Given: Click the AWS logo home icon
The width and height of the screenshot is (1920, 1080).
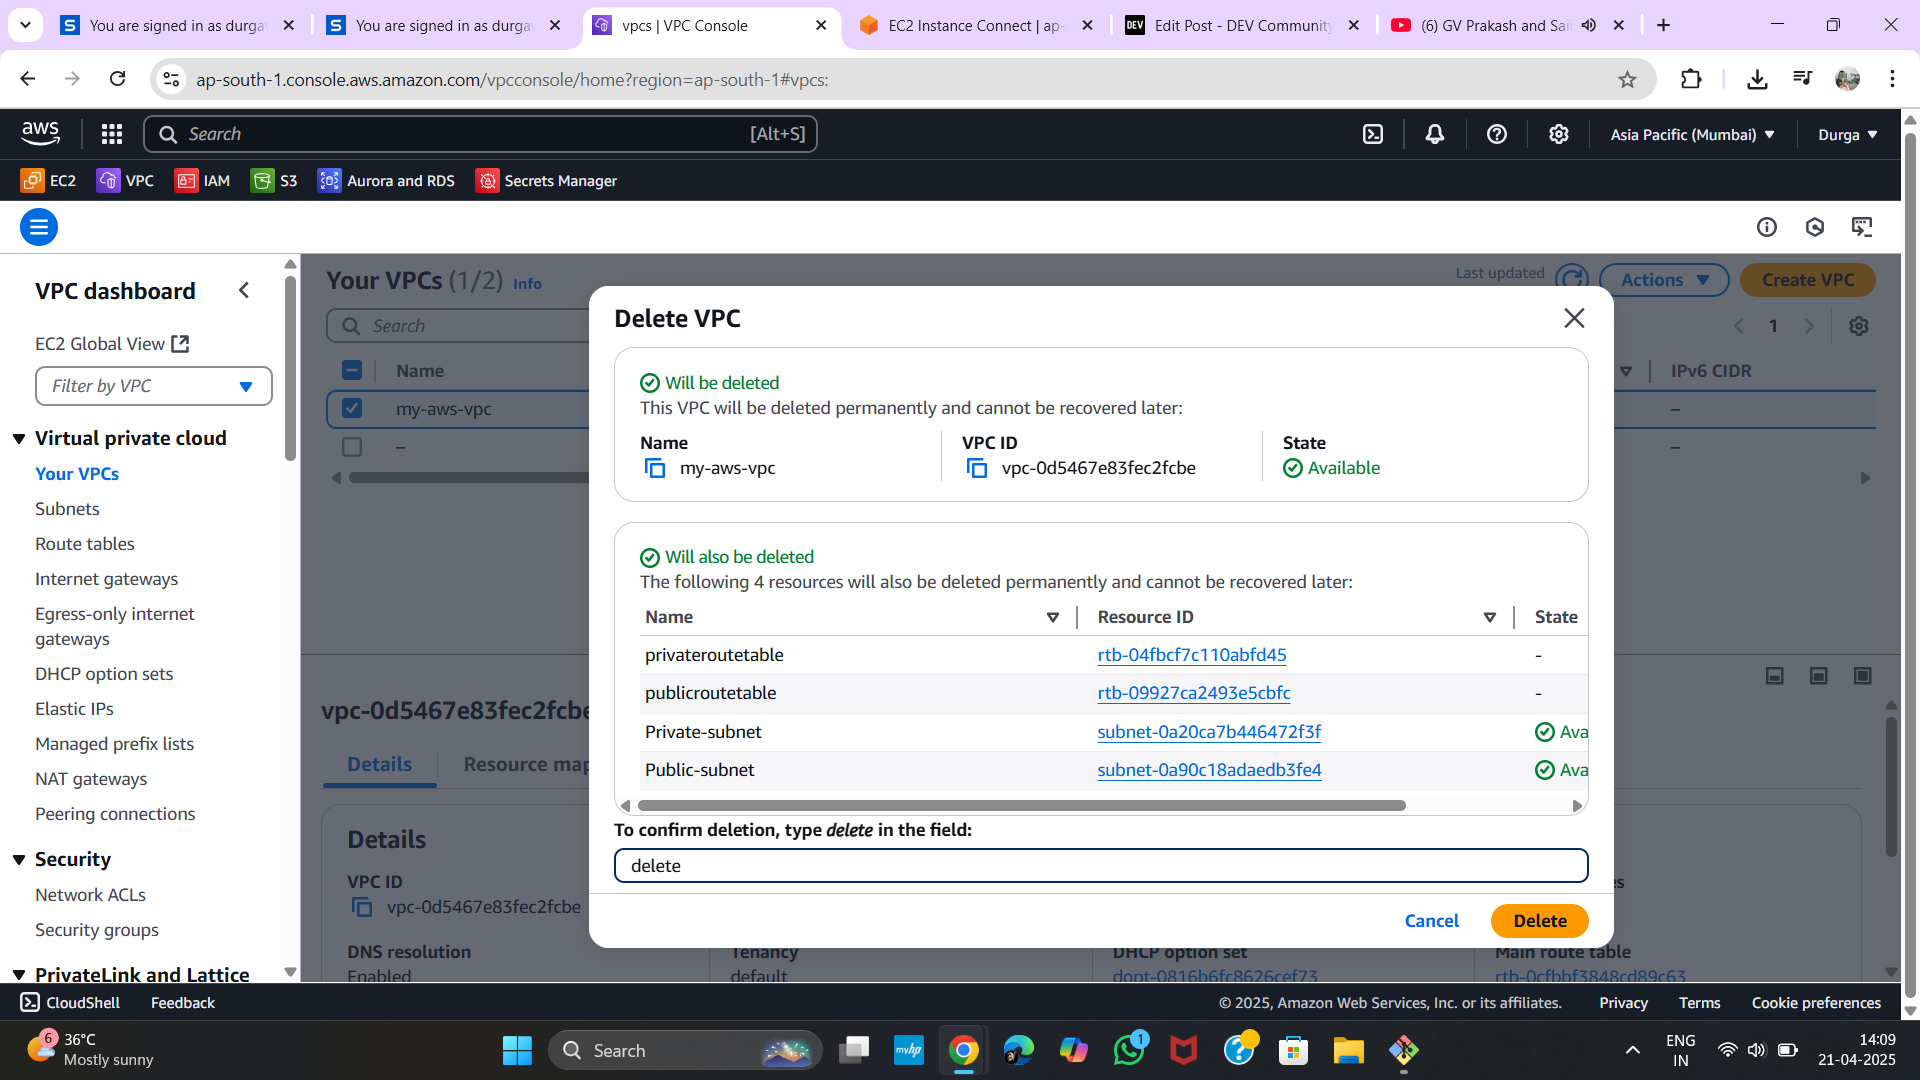Looking at the screenshot, I should (41, 133).
